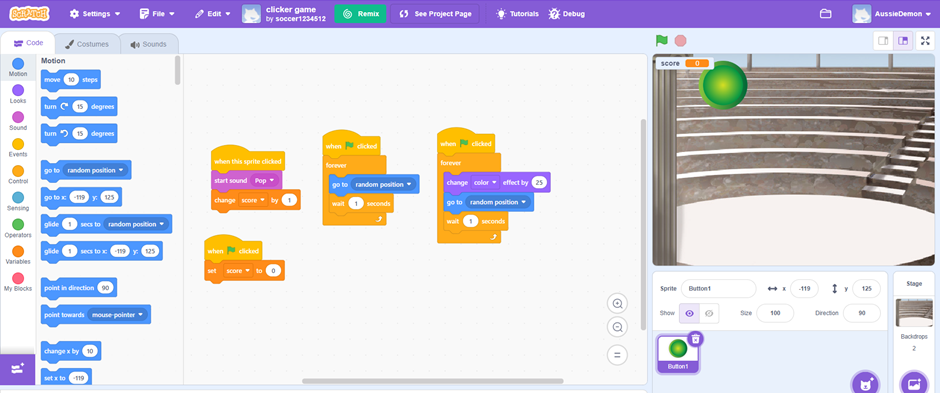The height and width of the screenshot is (393, 940).
Task: Open set score variable dropdown
Action: [x=237, y=271]
